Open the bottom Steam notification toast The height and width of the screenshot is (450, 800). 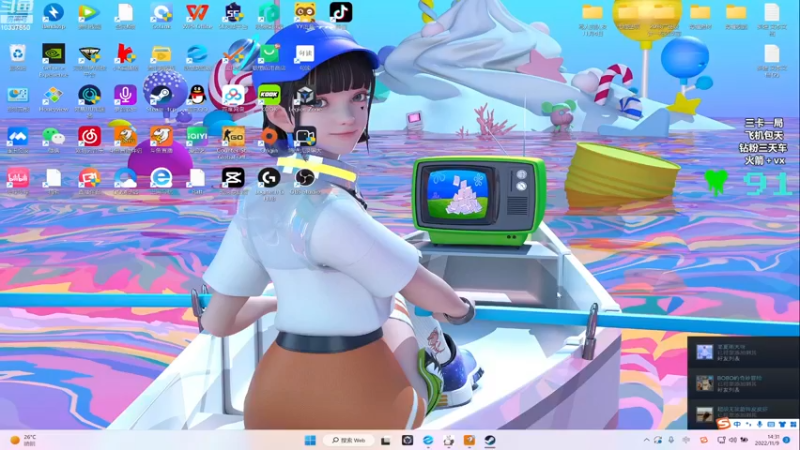pyautogui.click(x=744, y=412)
